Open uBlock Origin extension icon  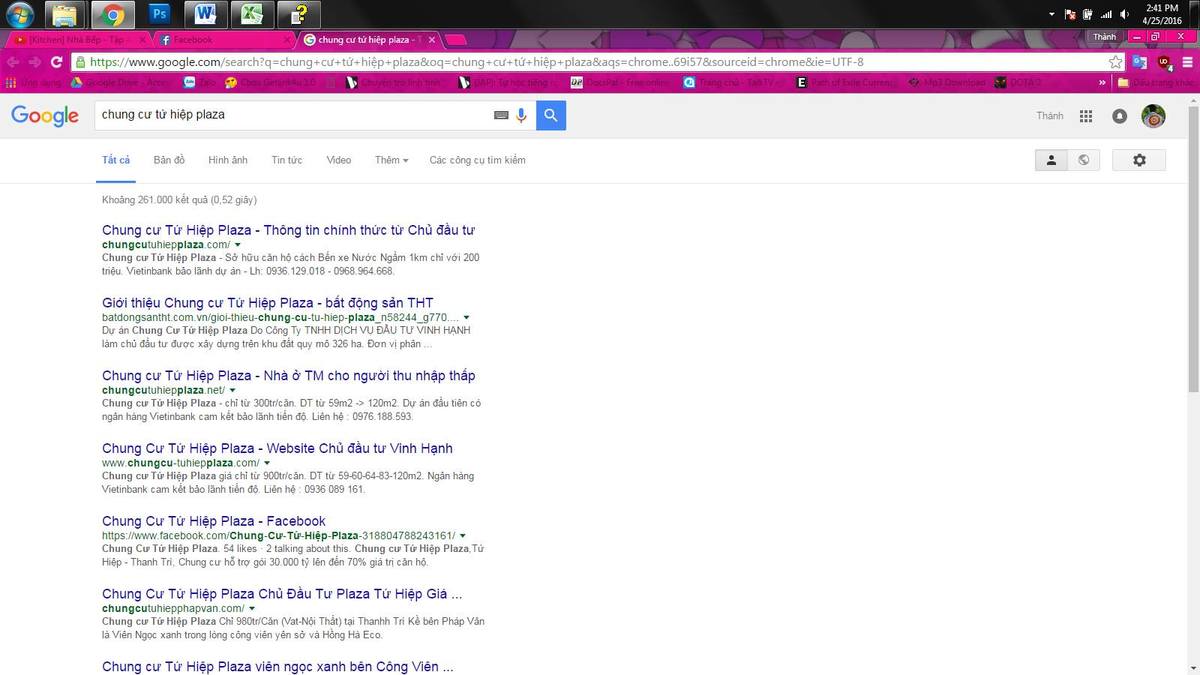tap(1164, 62)
